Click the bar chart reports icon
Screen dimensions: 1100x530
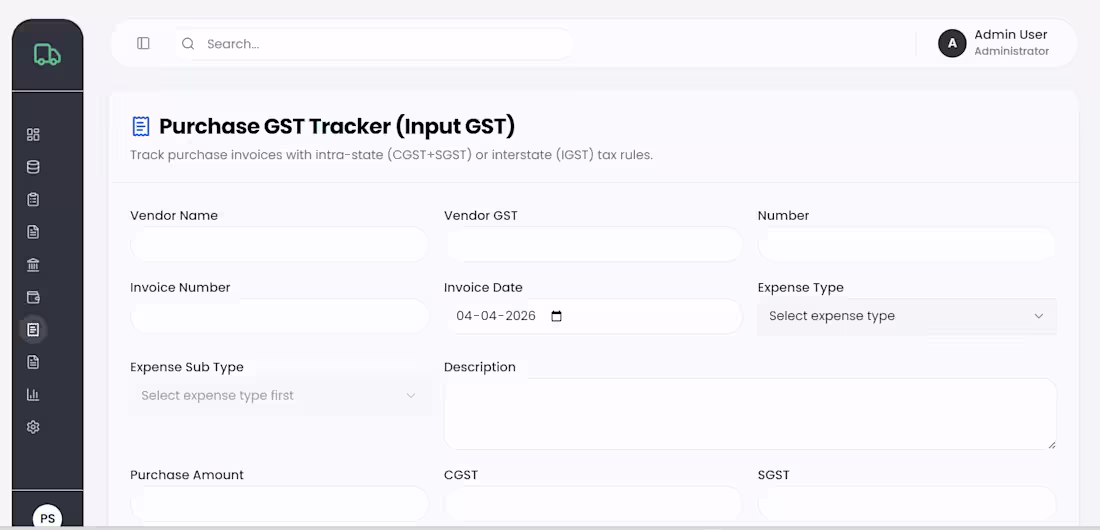33,394
